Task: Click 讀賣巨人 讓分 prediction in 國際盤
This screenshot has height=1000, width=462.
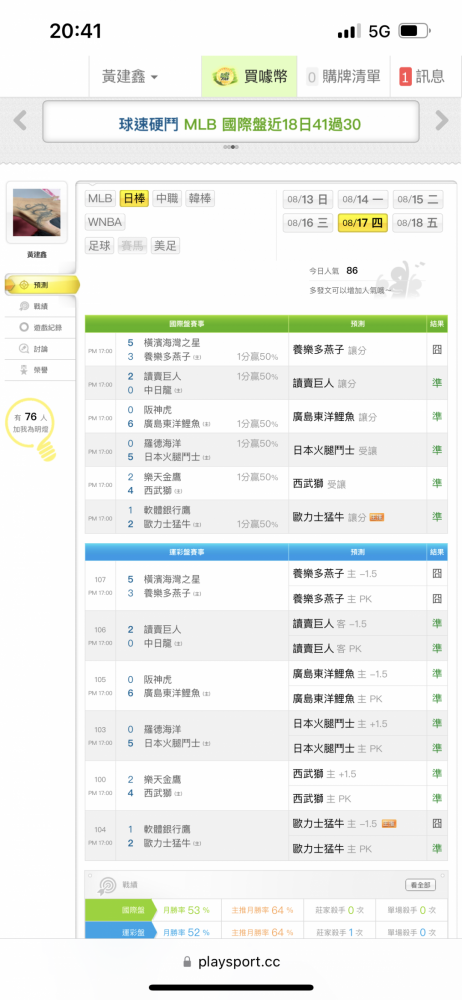Action: pos(324,383)
